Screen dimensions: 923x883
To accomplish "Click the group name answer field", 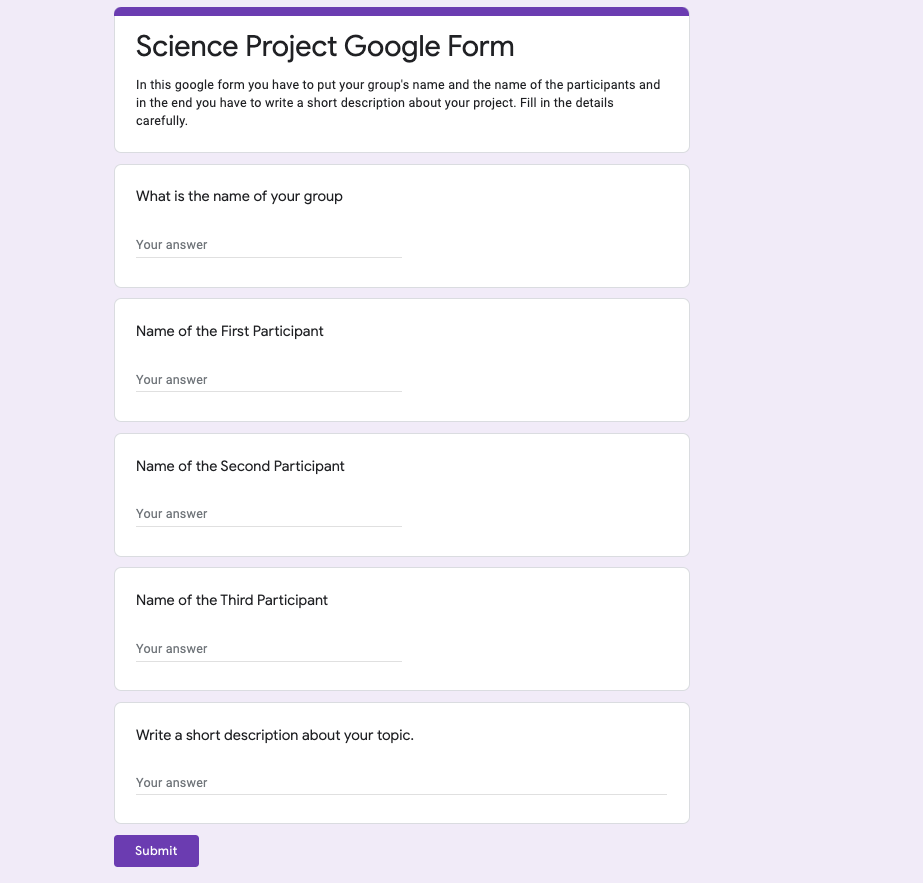I will pos(268,245).
